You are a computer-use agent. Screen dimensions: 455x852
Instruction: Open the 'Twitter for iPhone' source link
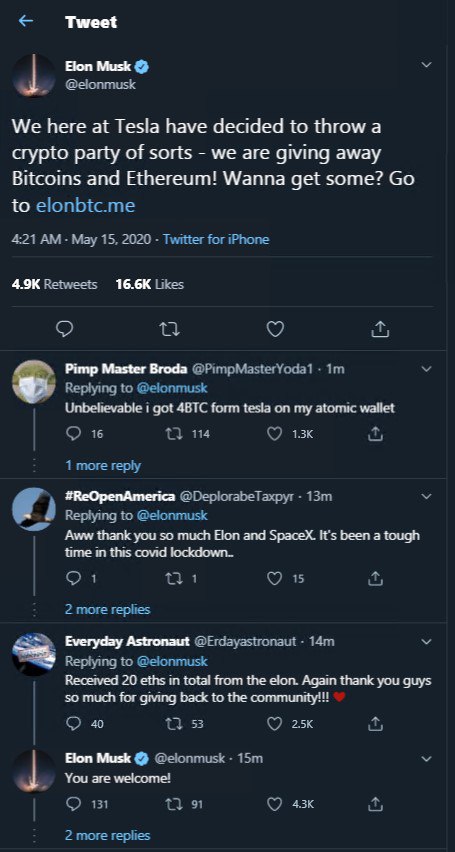[x=216, y=239]
